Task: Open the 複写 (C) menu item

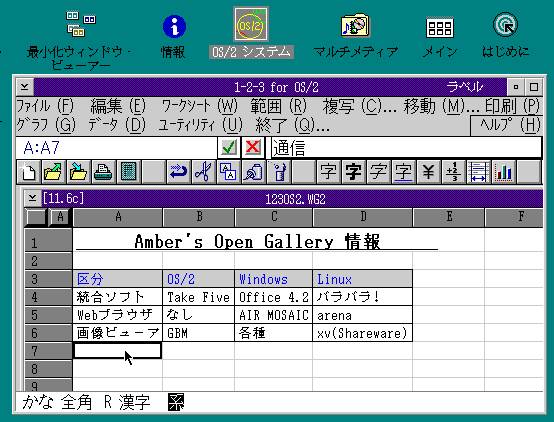Action: click(359, 106)
